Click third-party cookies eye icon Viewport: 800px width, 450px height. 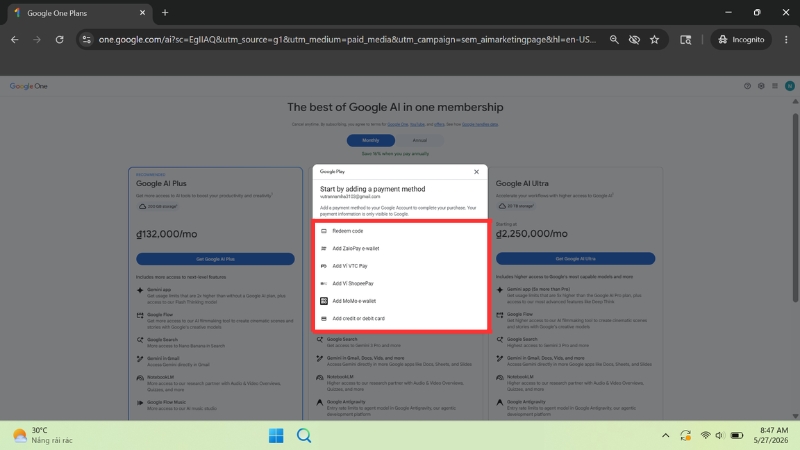tap(634, 39)
